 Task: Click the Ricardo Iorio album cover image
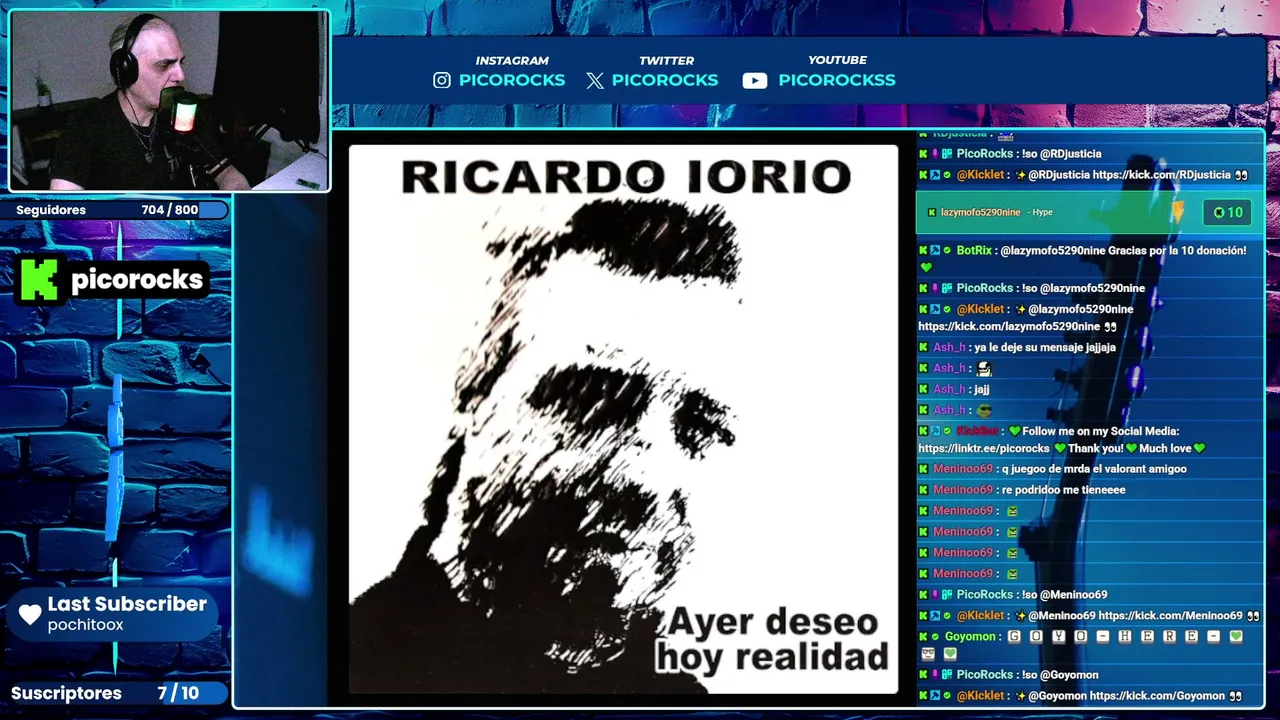(x=623, y=419)
